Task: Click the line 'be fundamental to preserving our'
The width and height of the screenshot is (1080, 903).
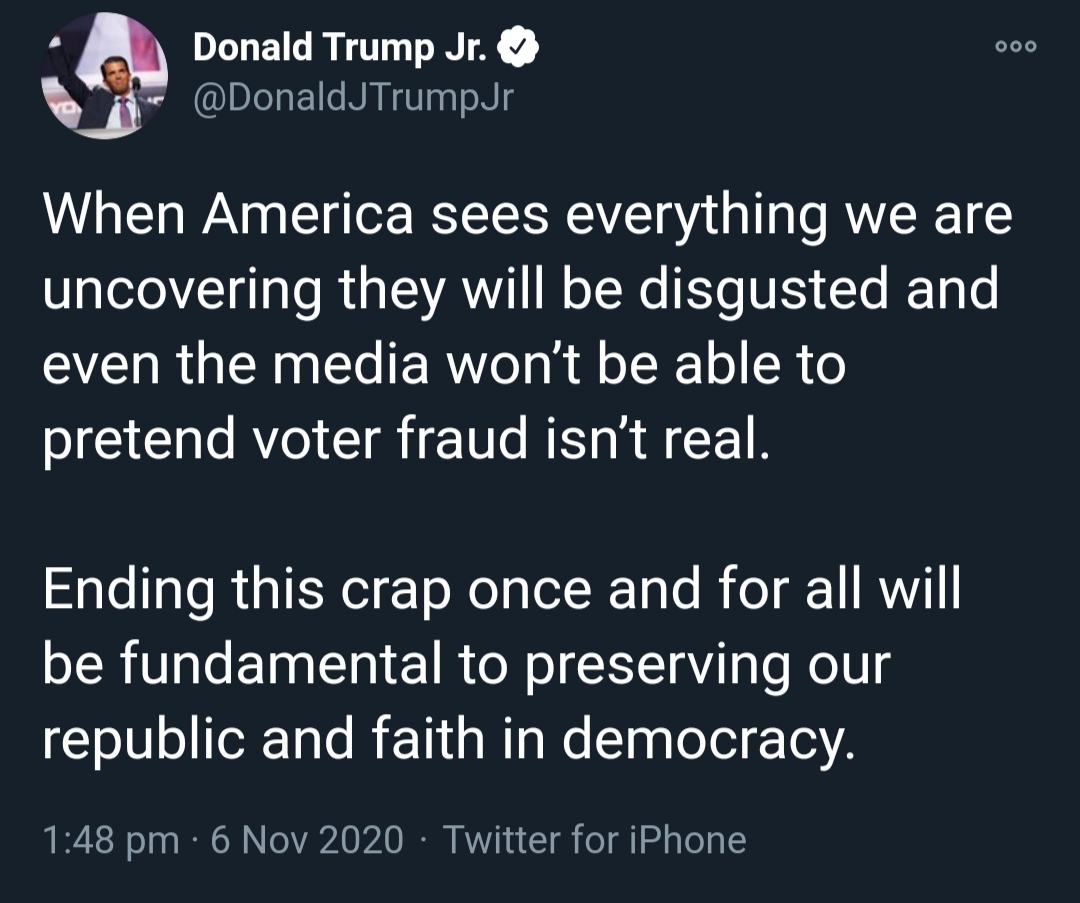Action: coord(466,663)
